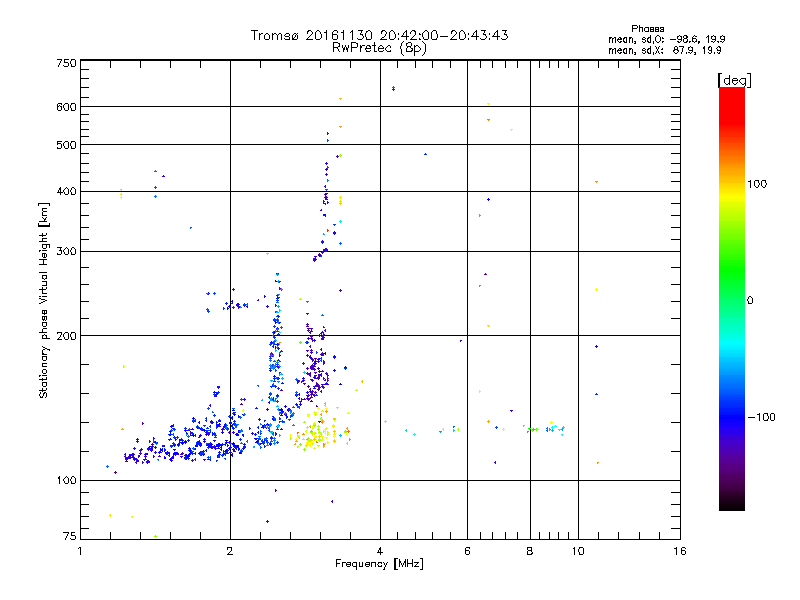Click the x-axis tick label "2"
The width and height of the screenshot is (800, 600).
tap(230, 551)
